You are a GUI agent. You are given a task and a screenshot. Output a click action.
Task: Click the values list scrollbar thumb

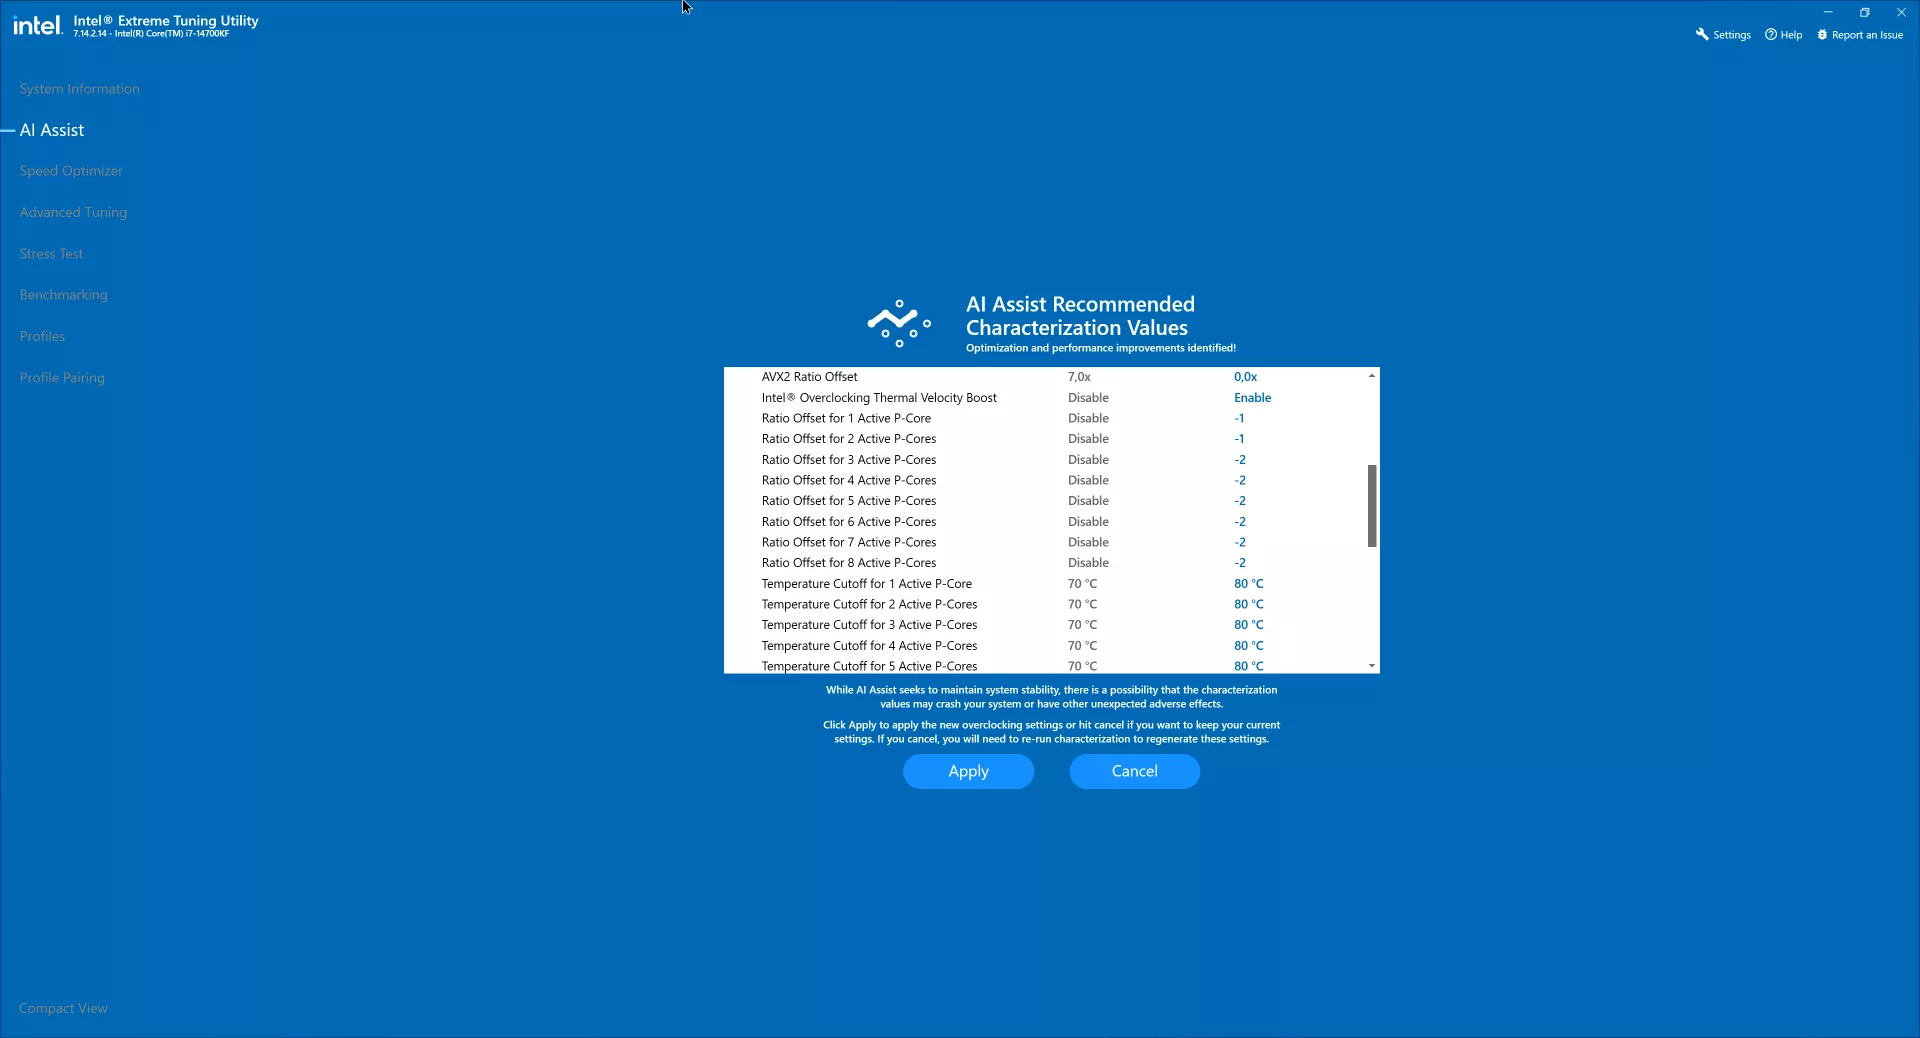[1372, 506]
